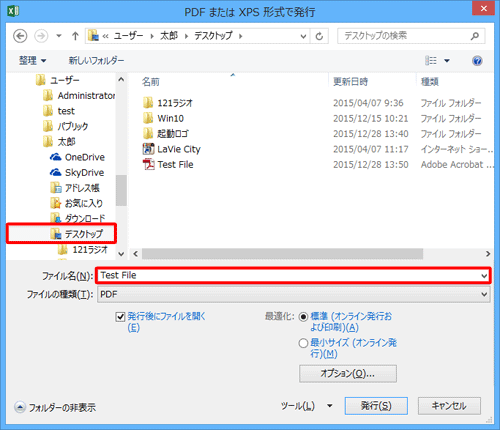Click the 発行(S) publish button

[376, 406]
